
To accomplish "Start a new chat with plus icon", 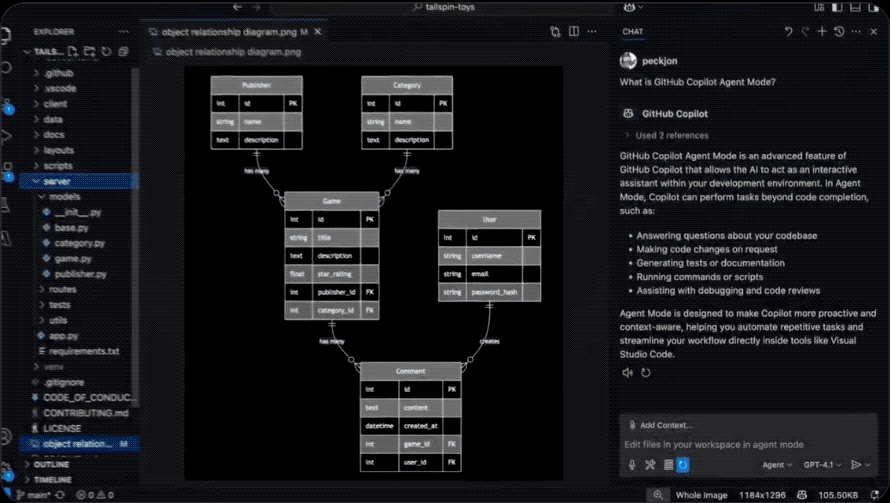I will pyautogui.click(x=821, y=32).
